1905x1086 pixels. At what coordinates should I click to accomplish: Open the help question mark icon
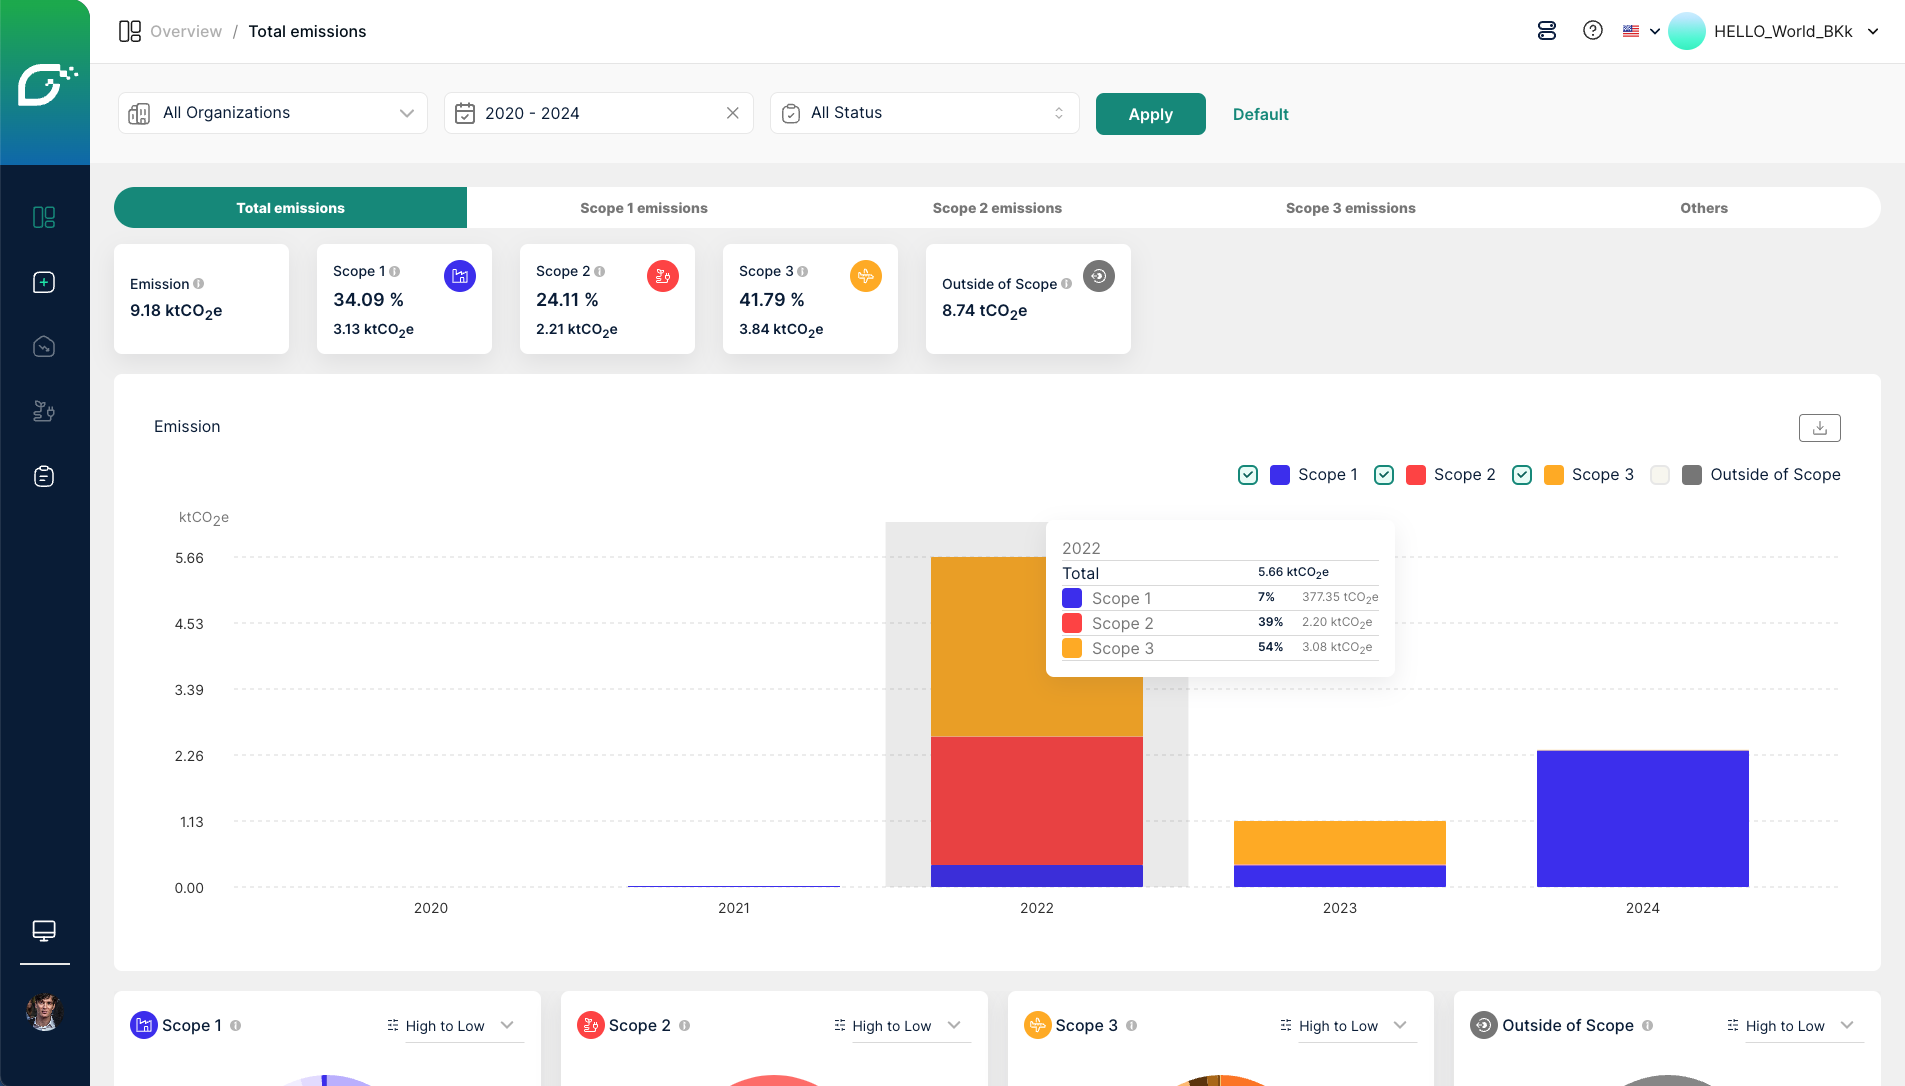tap(1593, 31)
